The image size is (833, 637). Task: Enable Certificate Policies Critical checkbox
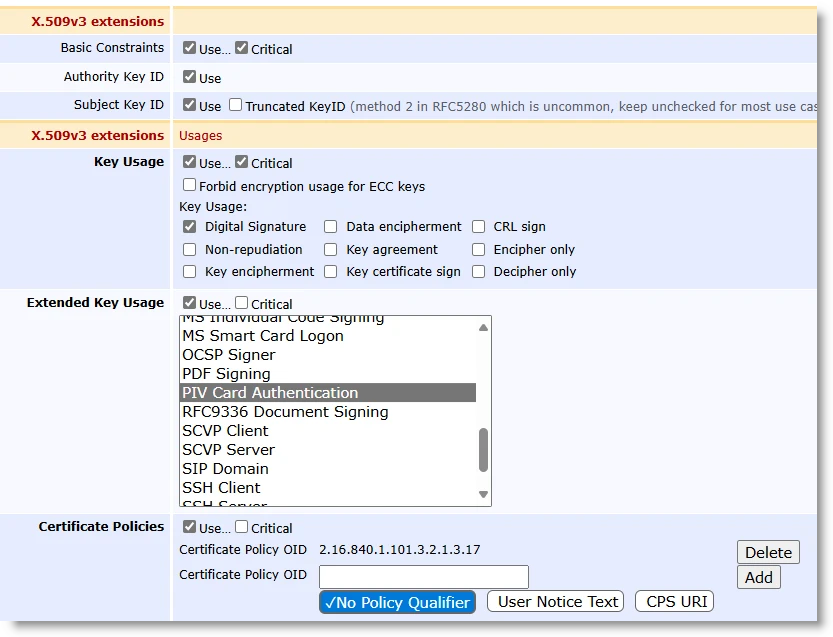[x=241, y=526]
